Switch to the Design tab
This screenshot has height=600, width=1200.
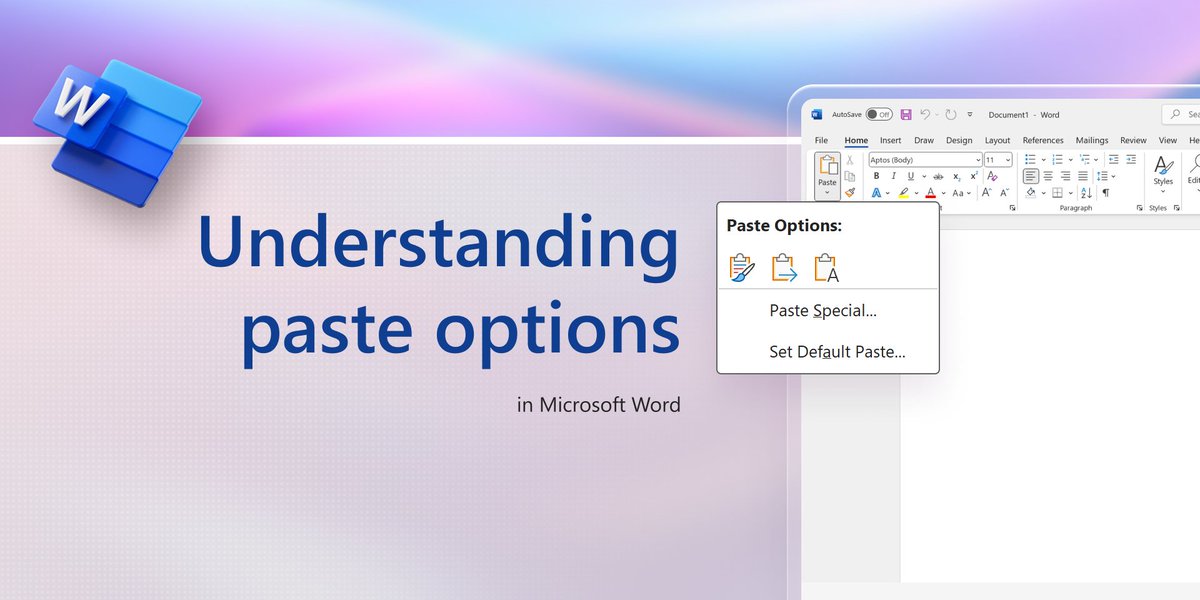(959, 141)
